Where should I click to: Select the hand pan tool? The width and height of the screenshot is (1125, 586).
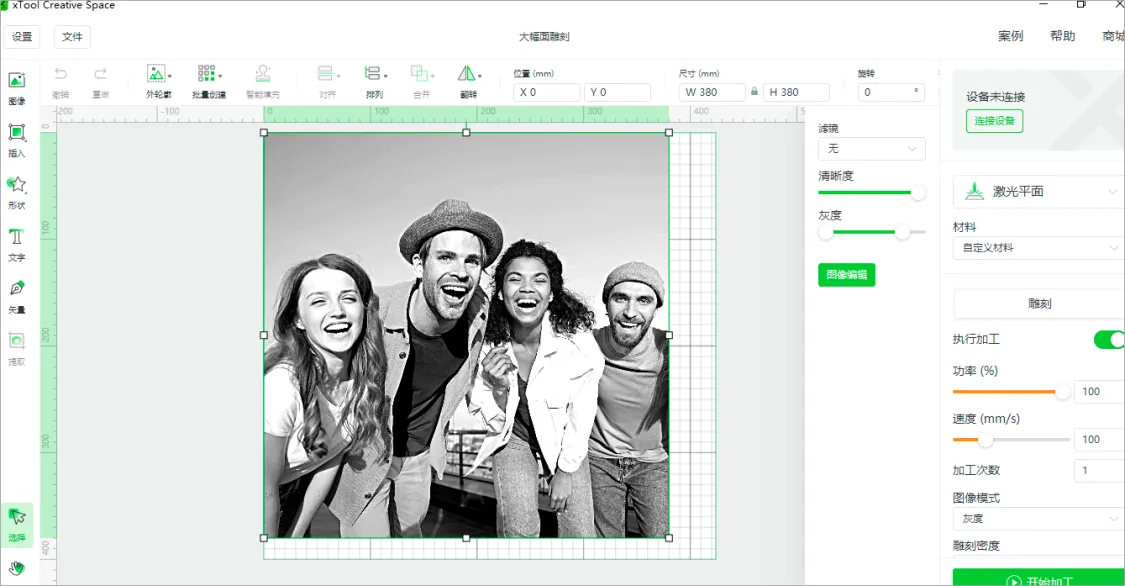tap(17, 568)
